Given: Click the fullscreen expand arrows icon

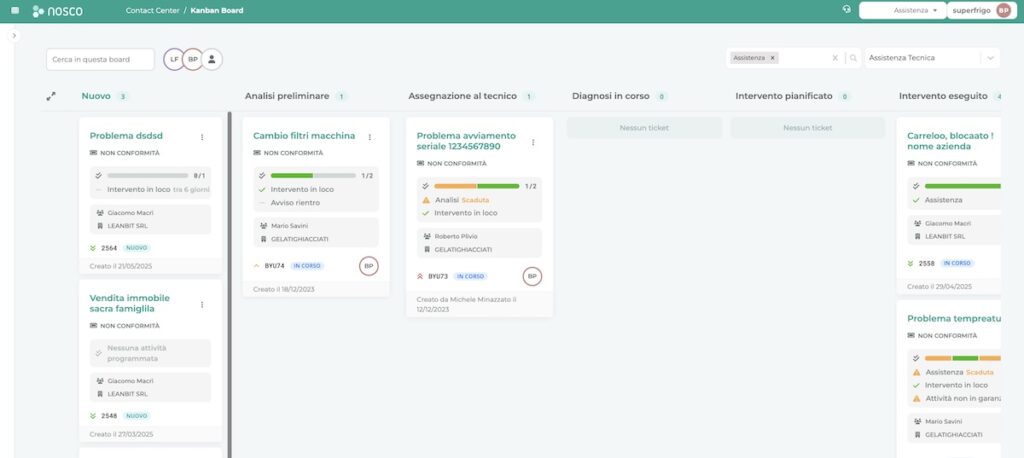Looking at the screenshot, I should (51, 97).
